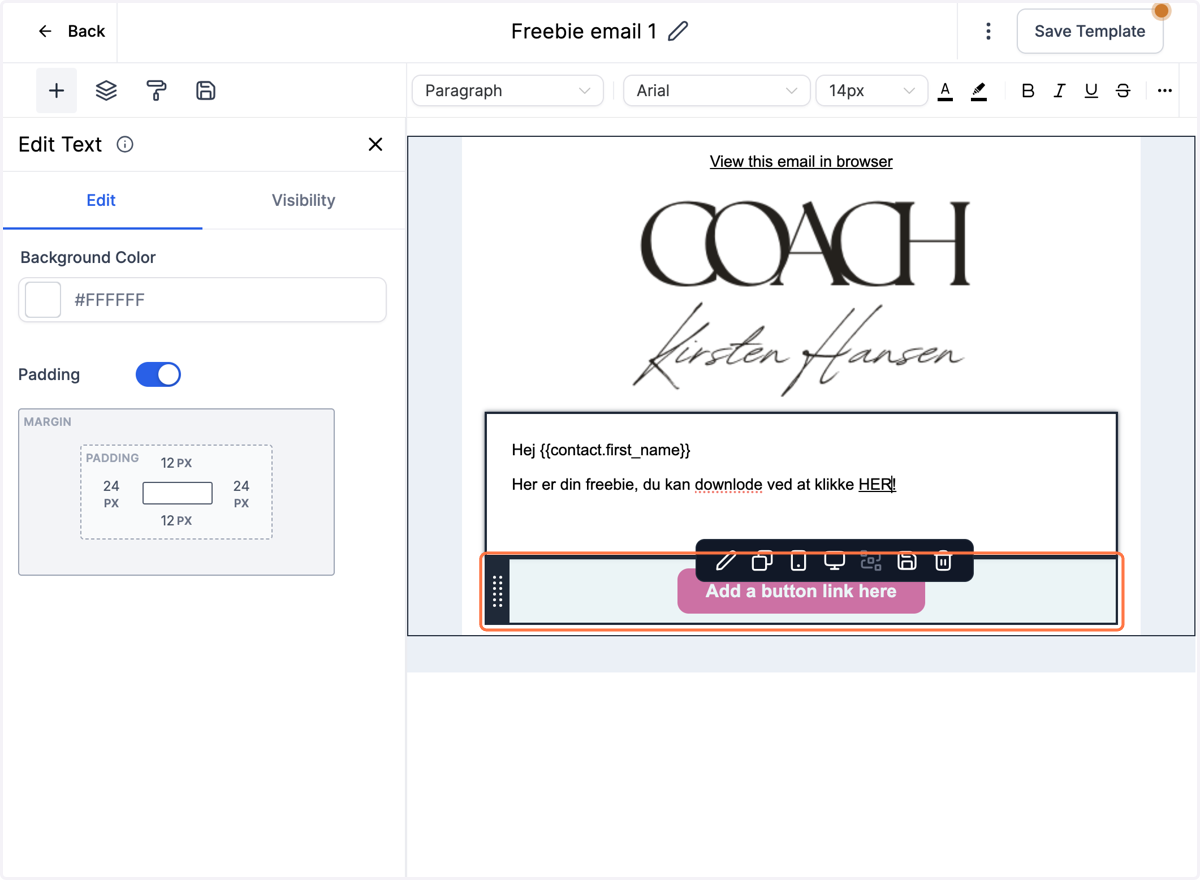Click the #FFFFFF background color input field
The width and height of the screenshot is (1200, 880).
click(202, 300)
